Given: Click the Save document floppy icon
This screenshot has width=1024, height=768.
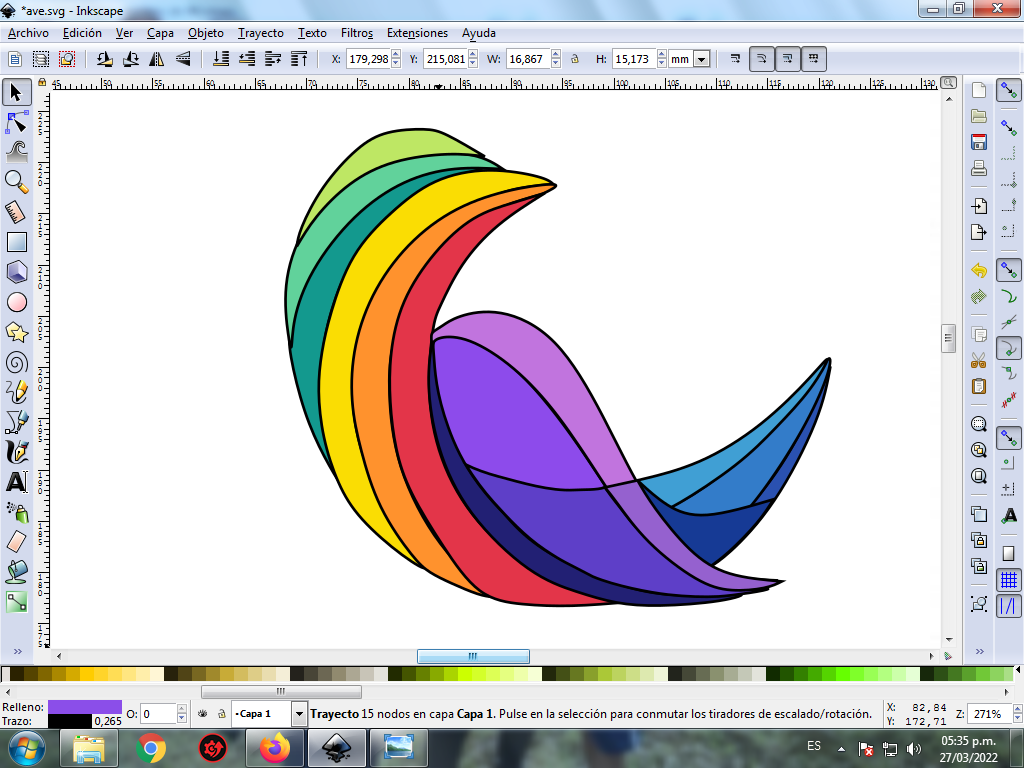Looking at the screenshot, I should pos(979,142).
